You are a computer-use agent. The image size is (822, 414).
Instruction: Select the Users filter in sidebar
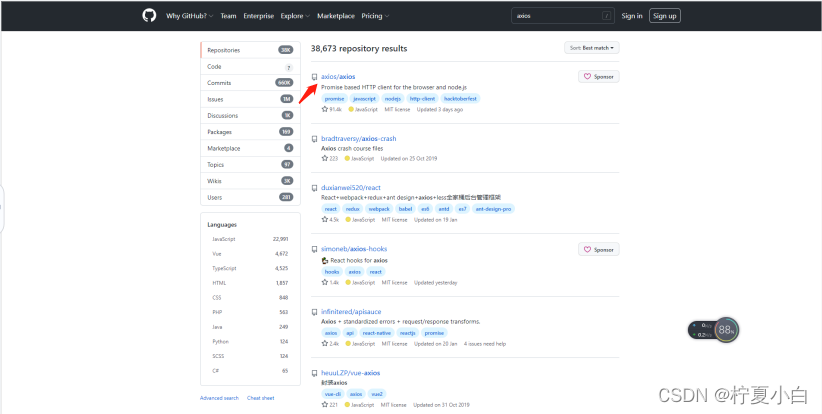pyautogui.click(x=251, y=198)
